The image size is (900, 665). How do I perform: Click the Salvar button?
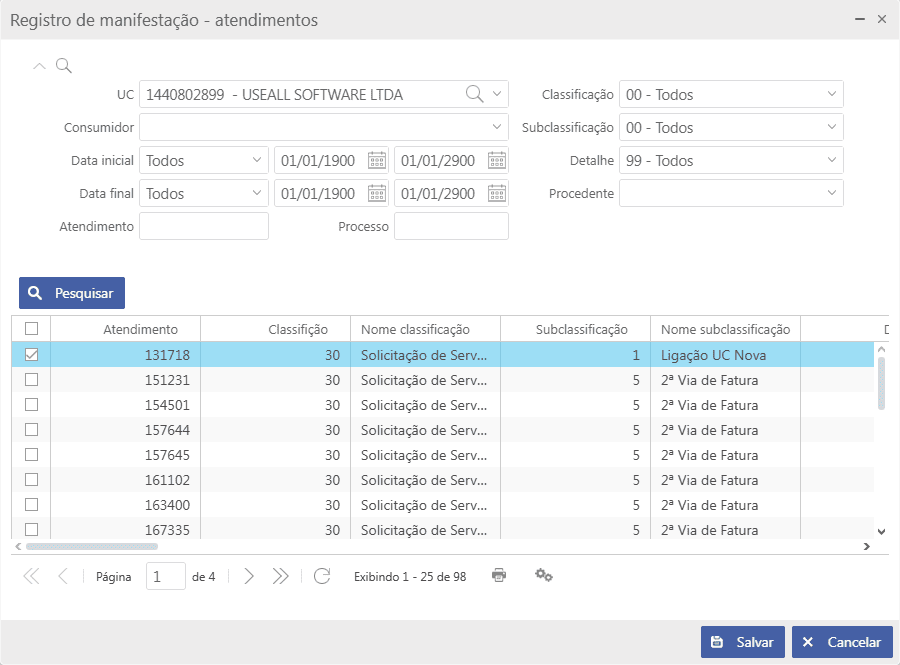(x=743, y=642)
